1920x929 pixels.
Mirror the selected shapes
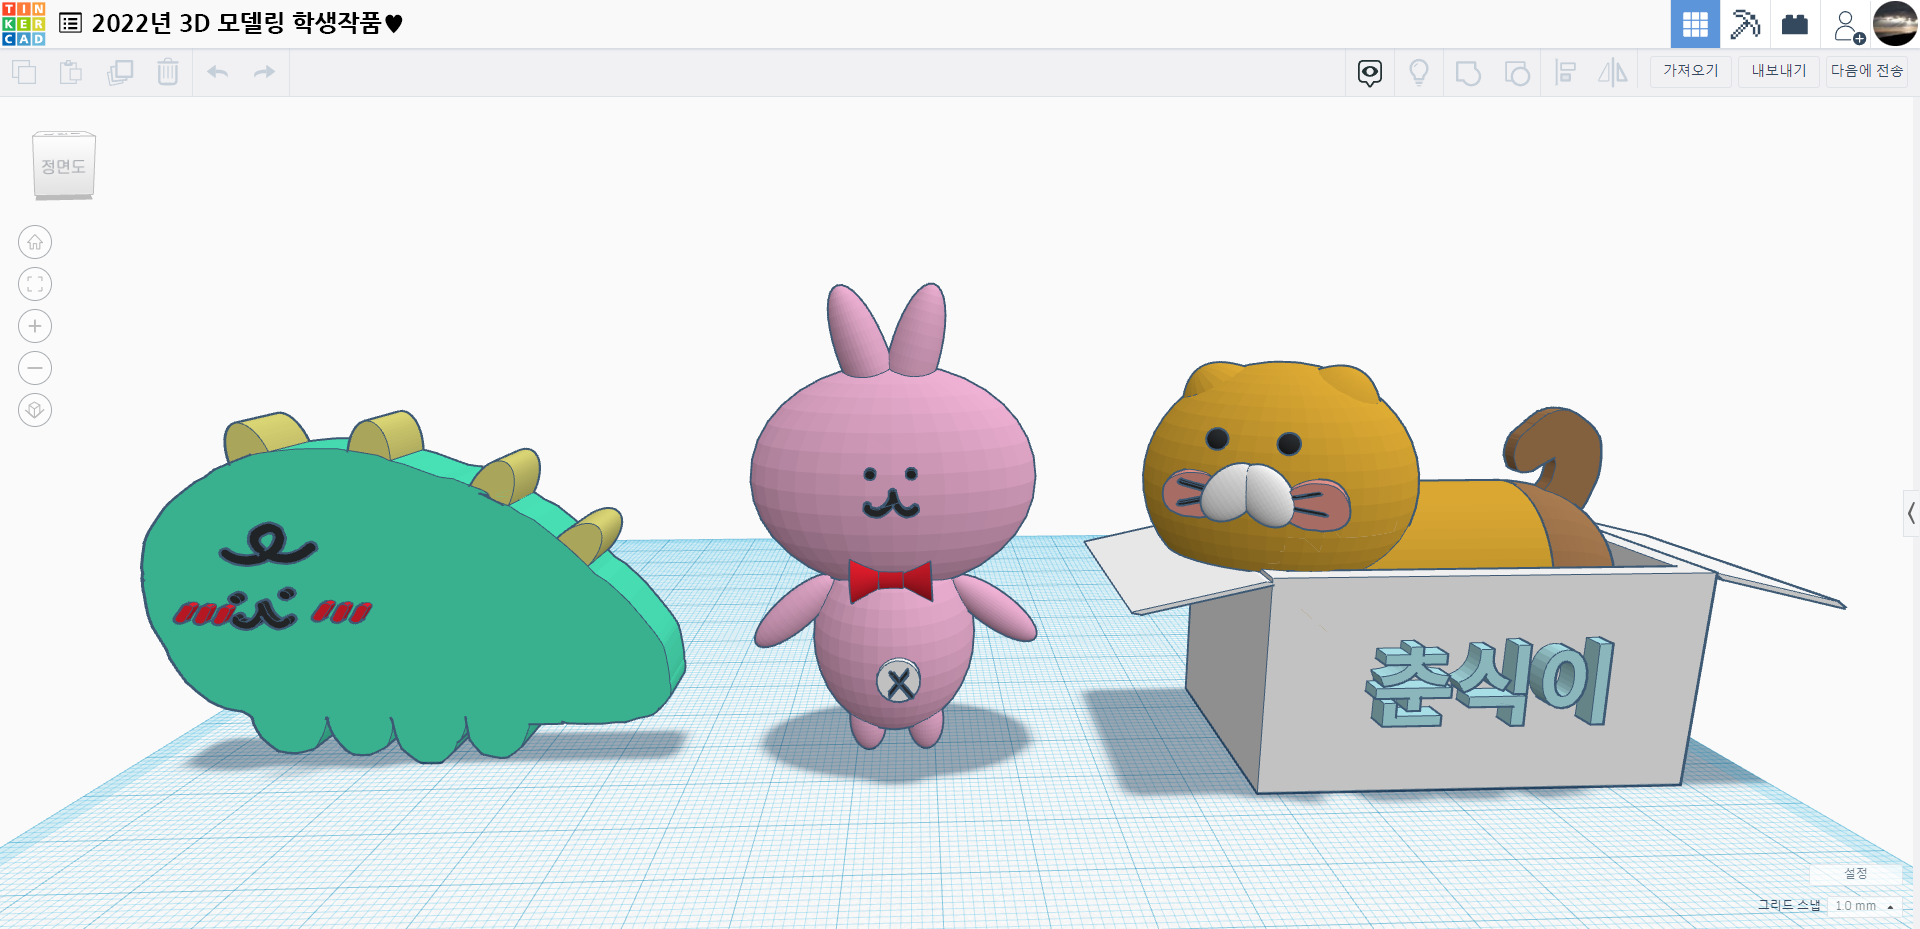pos(1613,72)
